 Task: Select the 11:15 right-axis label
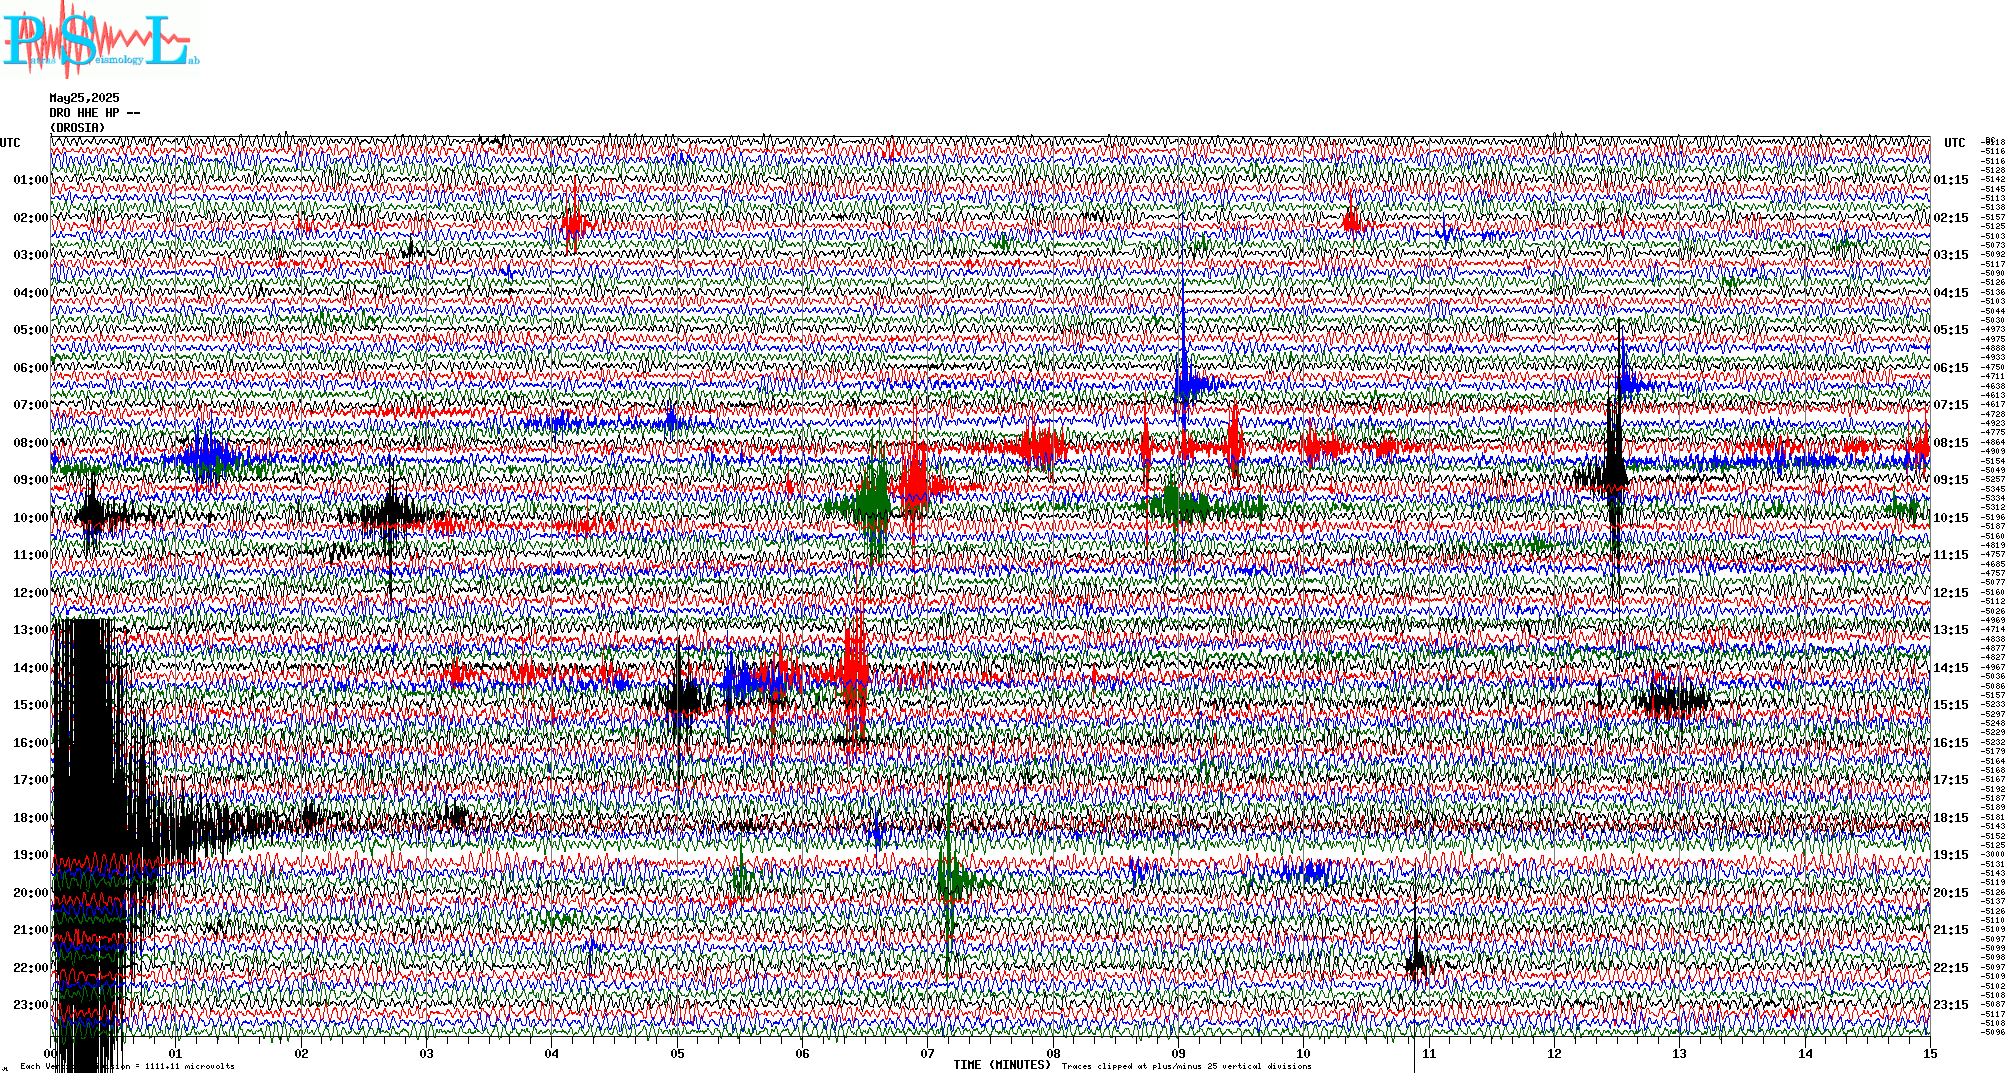tap(1951, 555)
